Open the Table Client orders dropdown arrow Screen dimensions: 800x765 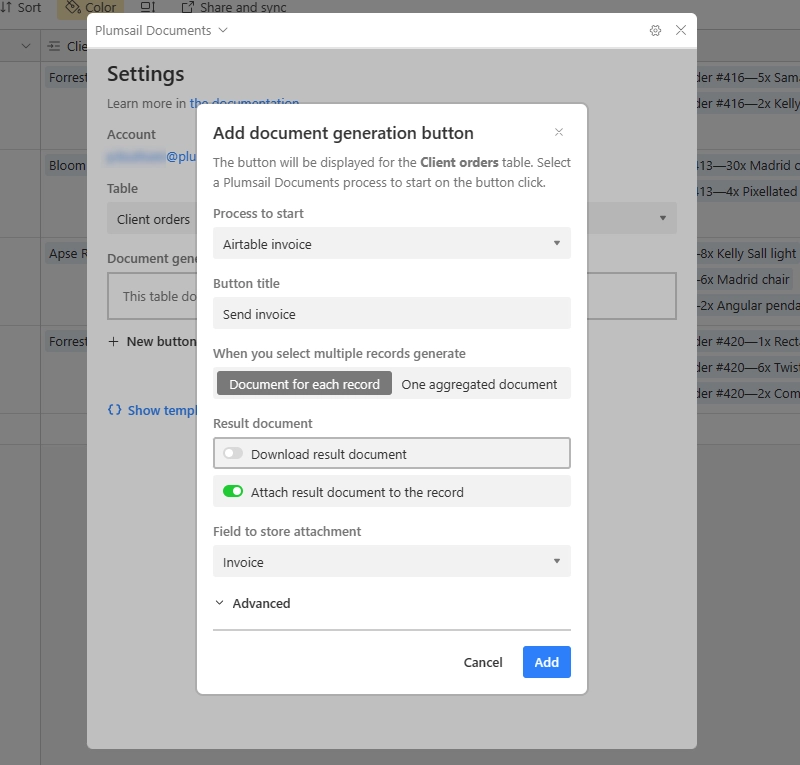[x=662, y=218]
